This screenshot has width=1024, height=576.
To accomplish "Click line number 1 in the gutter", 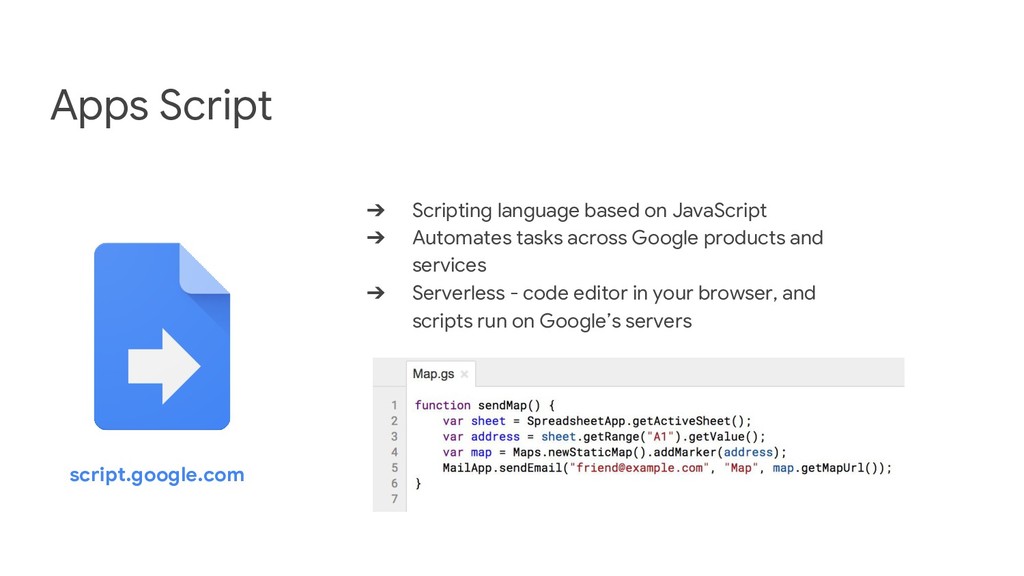I will [394, 405].
